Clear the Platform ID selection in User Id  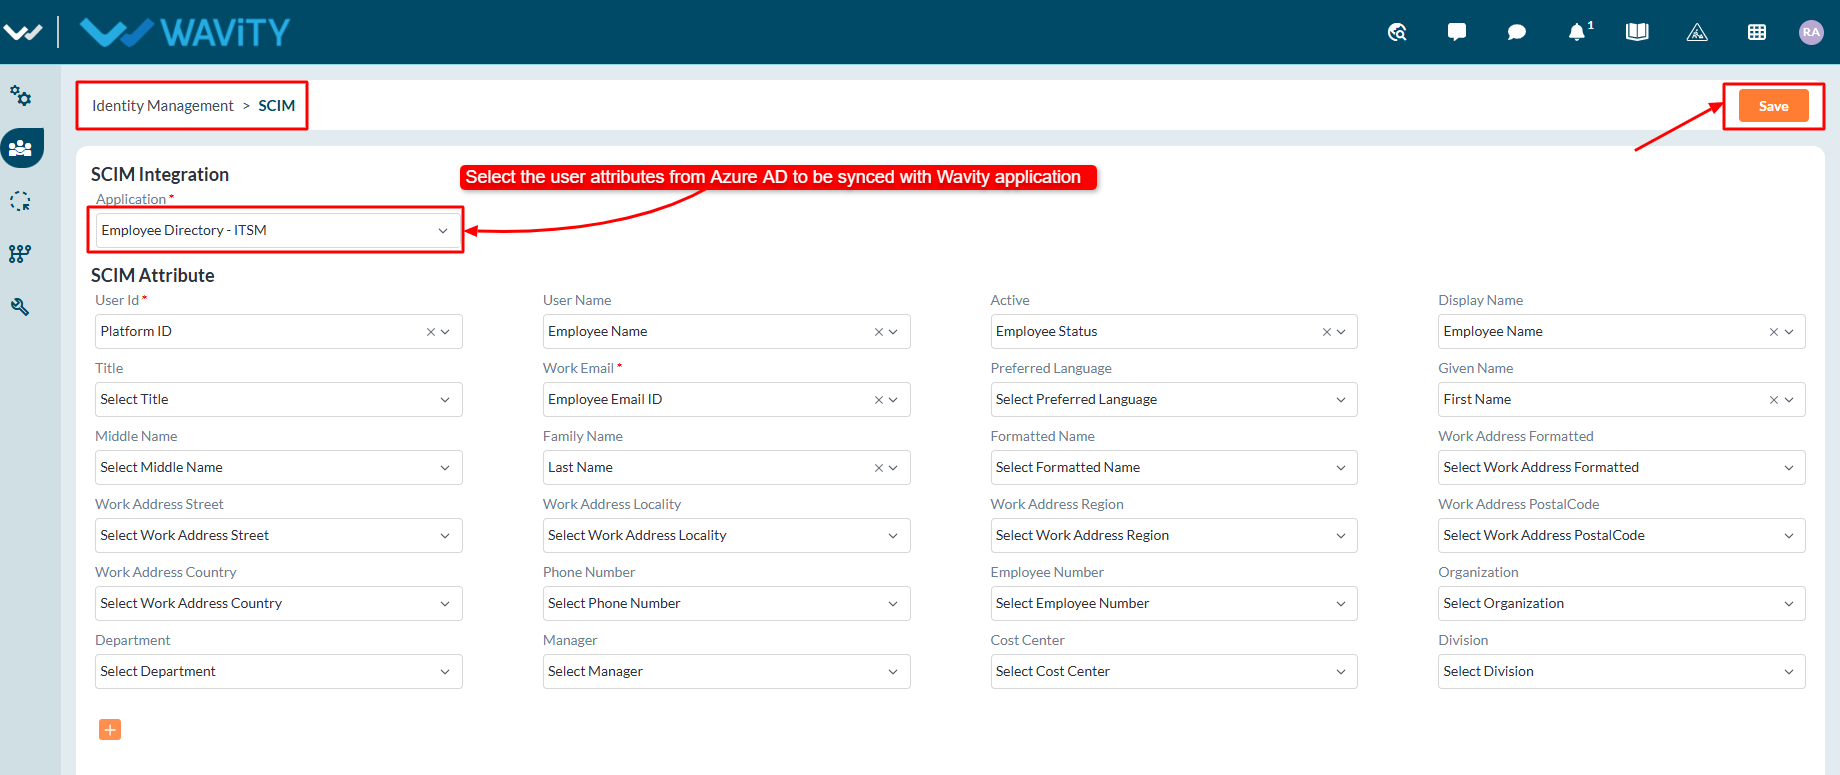[x=431, y=332]
